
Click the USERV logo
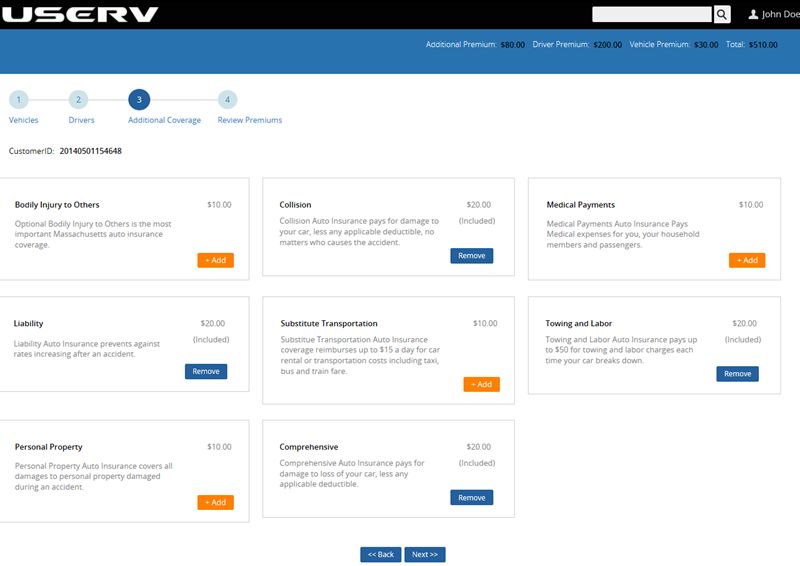pyautogui.click(x=80, y=14)
